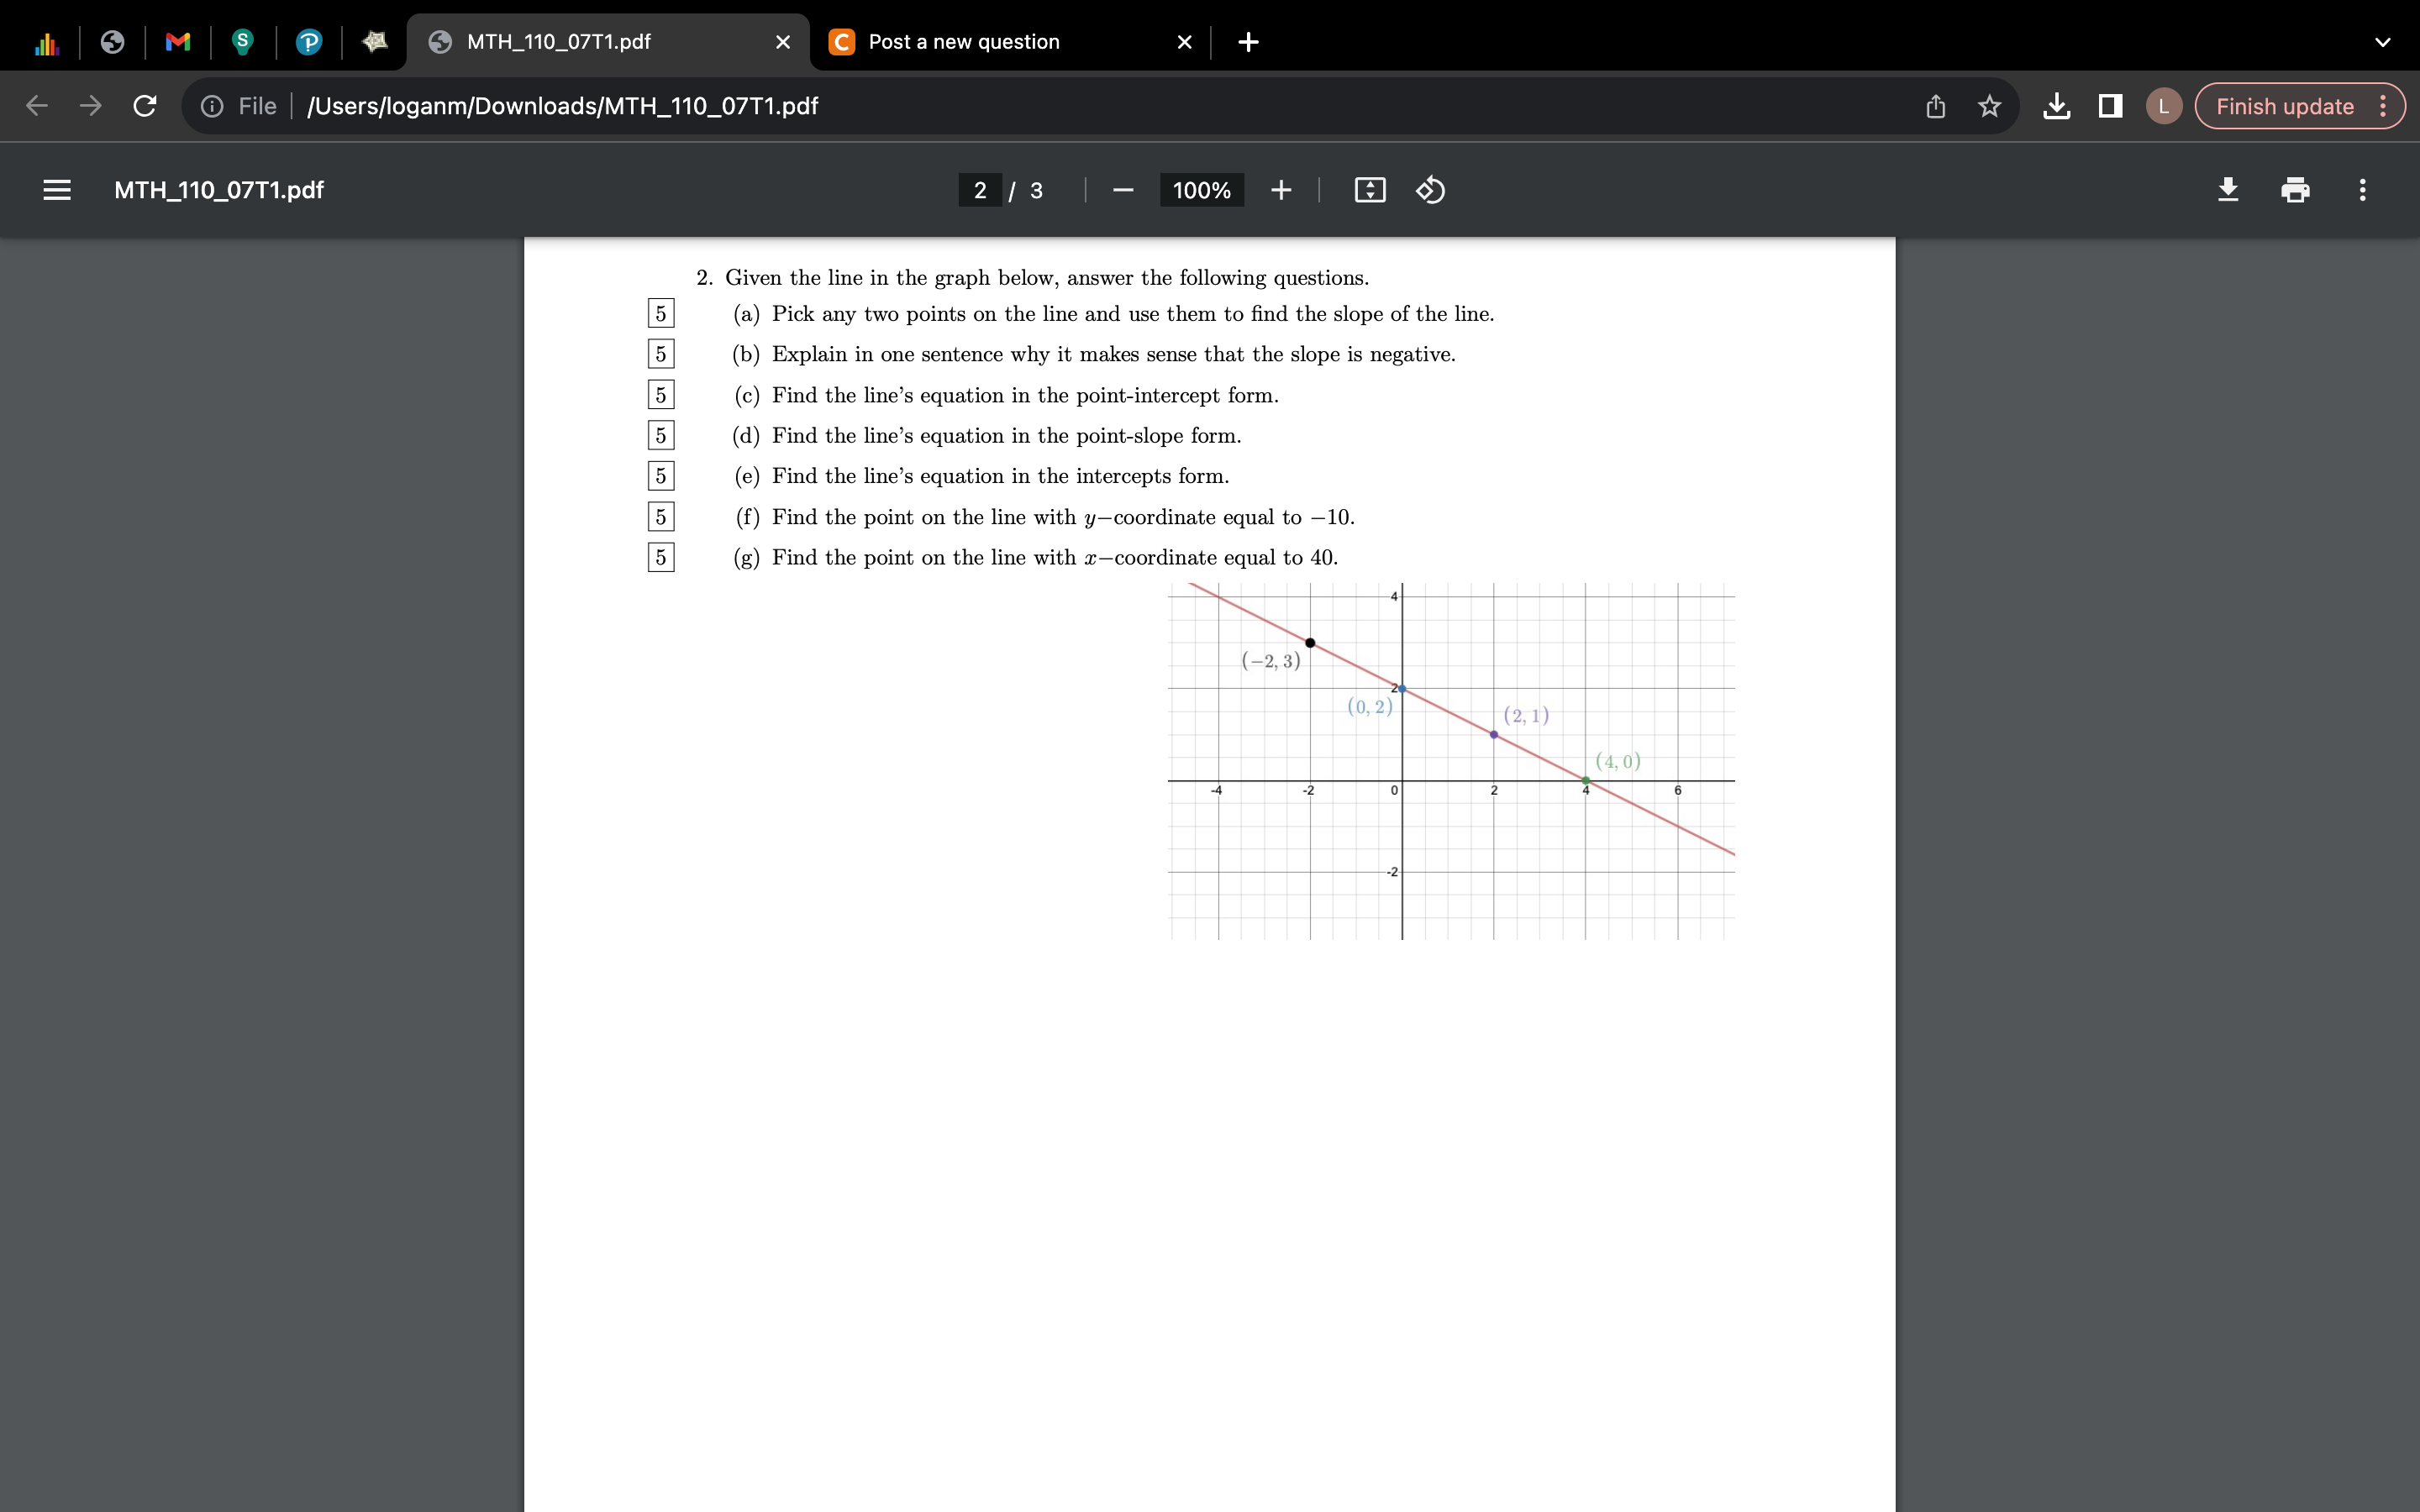Screen dimensions: 2420x1512
Task: Open a new tab with plus button
Action: coord(1248,42)
